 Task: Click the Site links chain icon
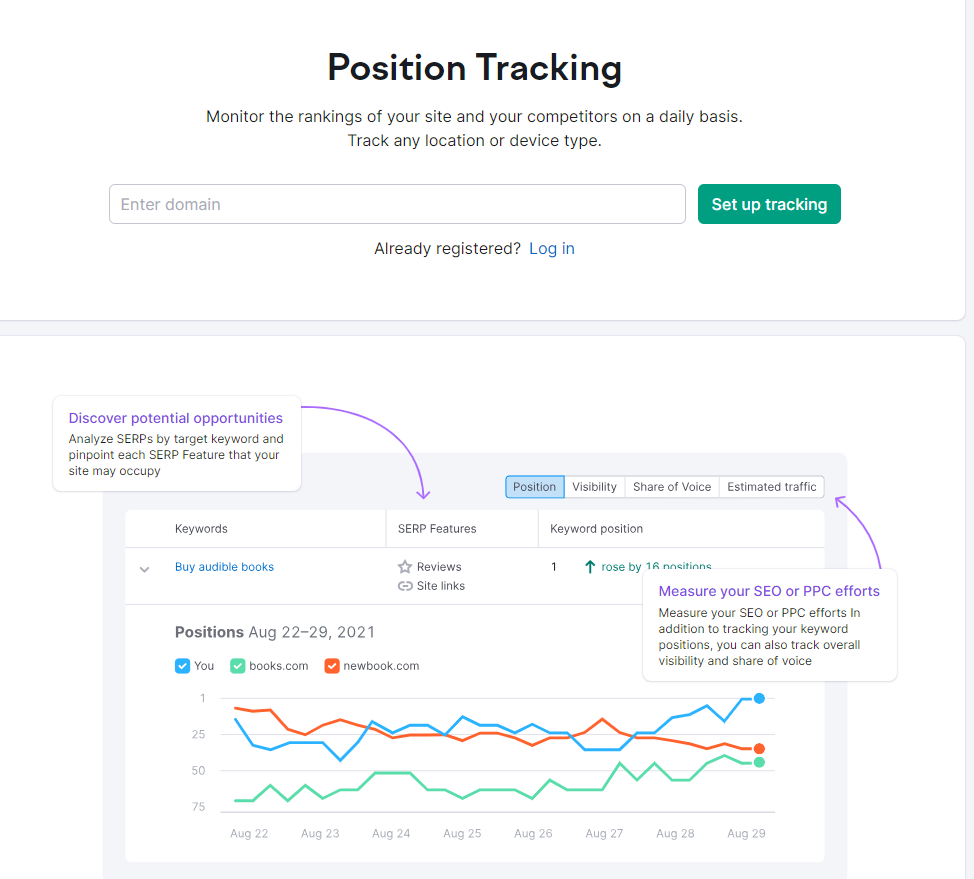(405, 586)
